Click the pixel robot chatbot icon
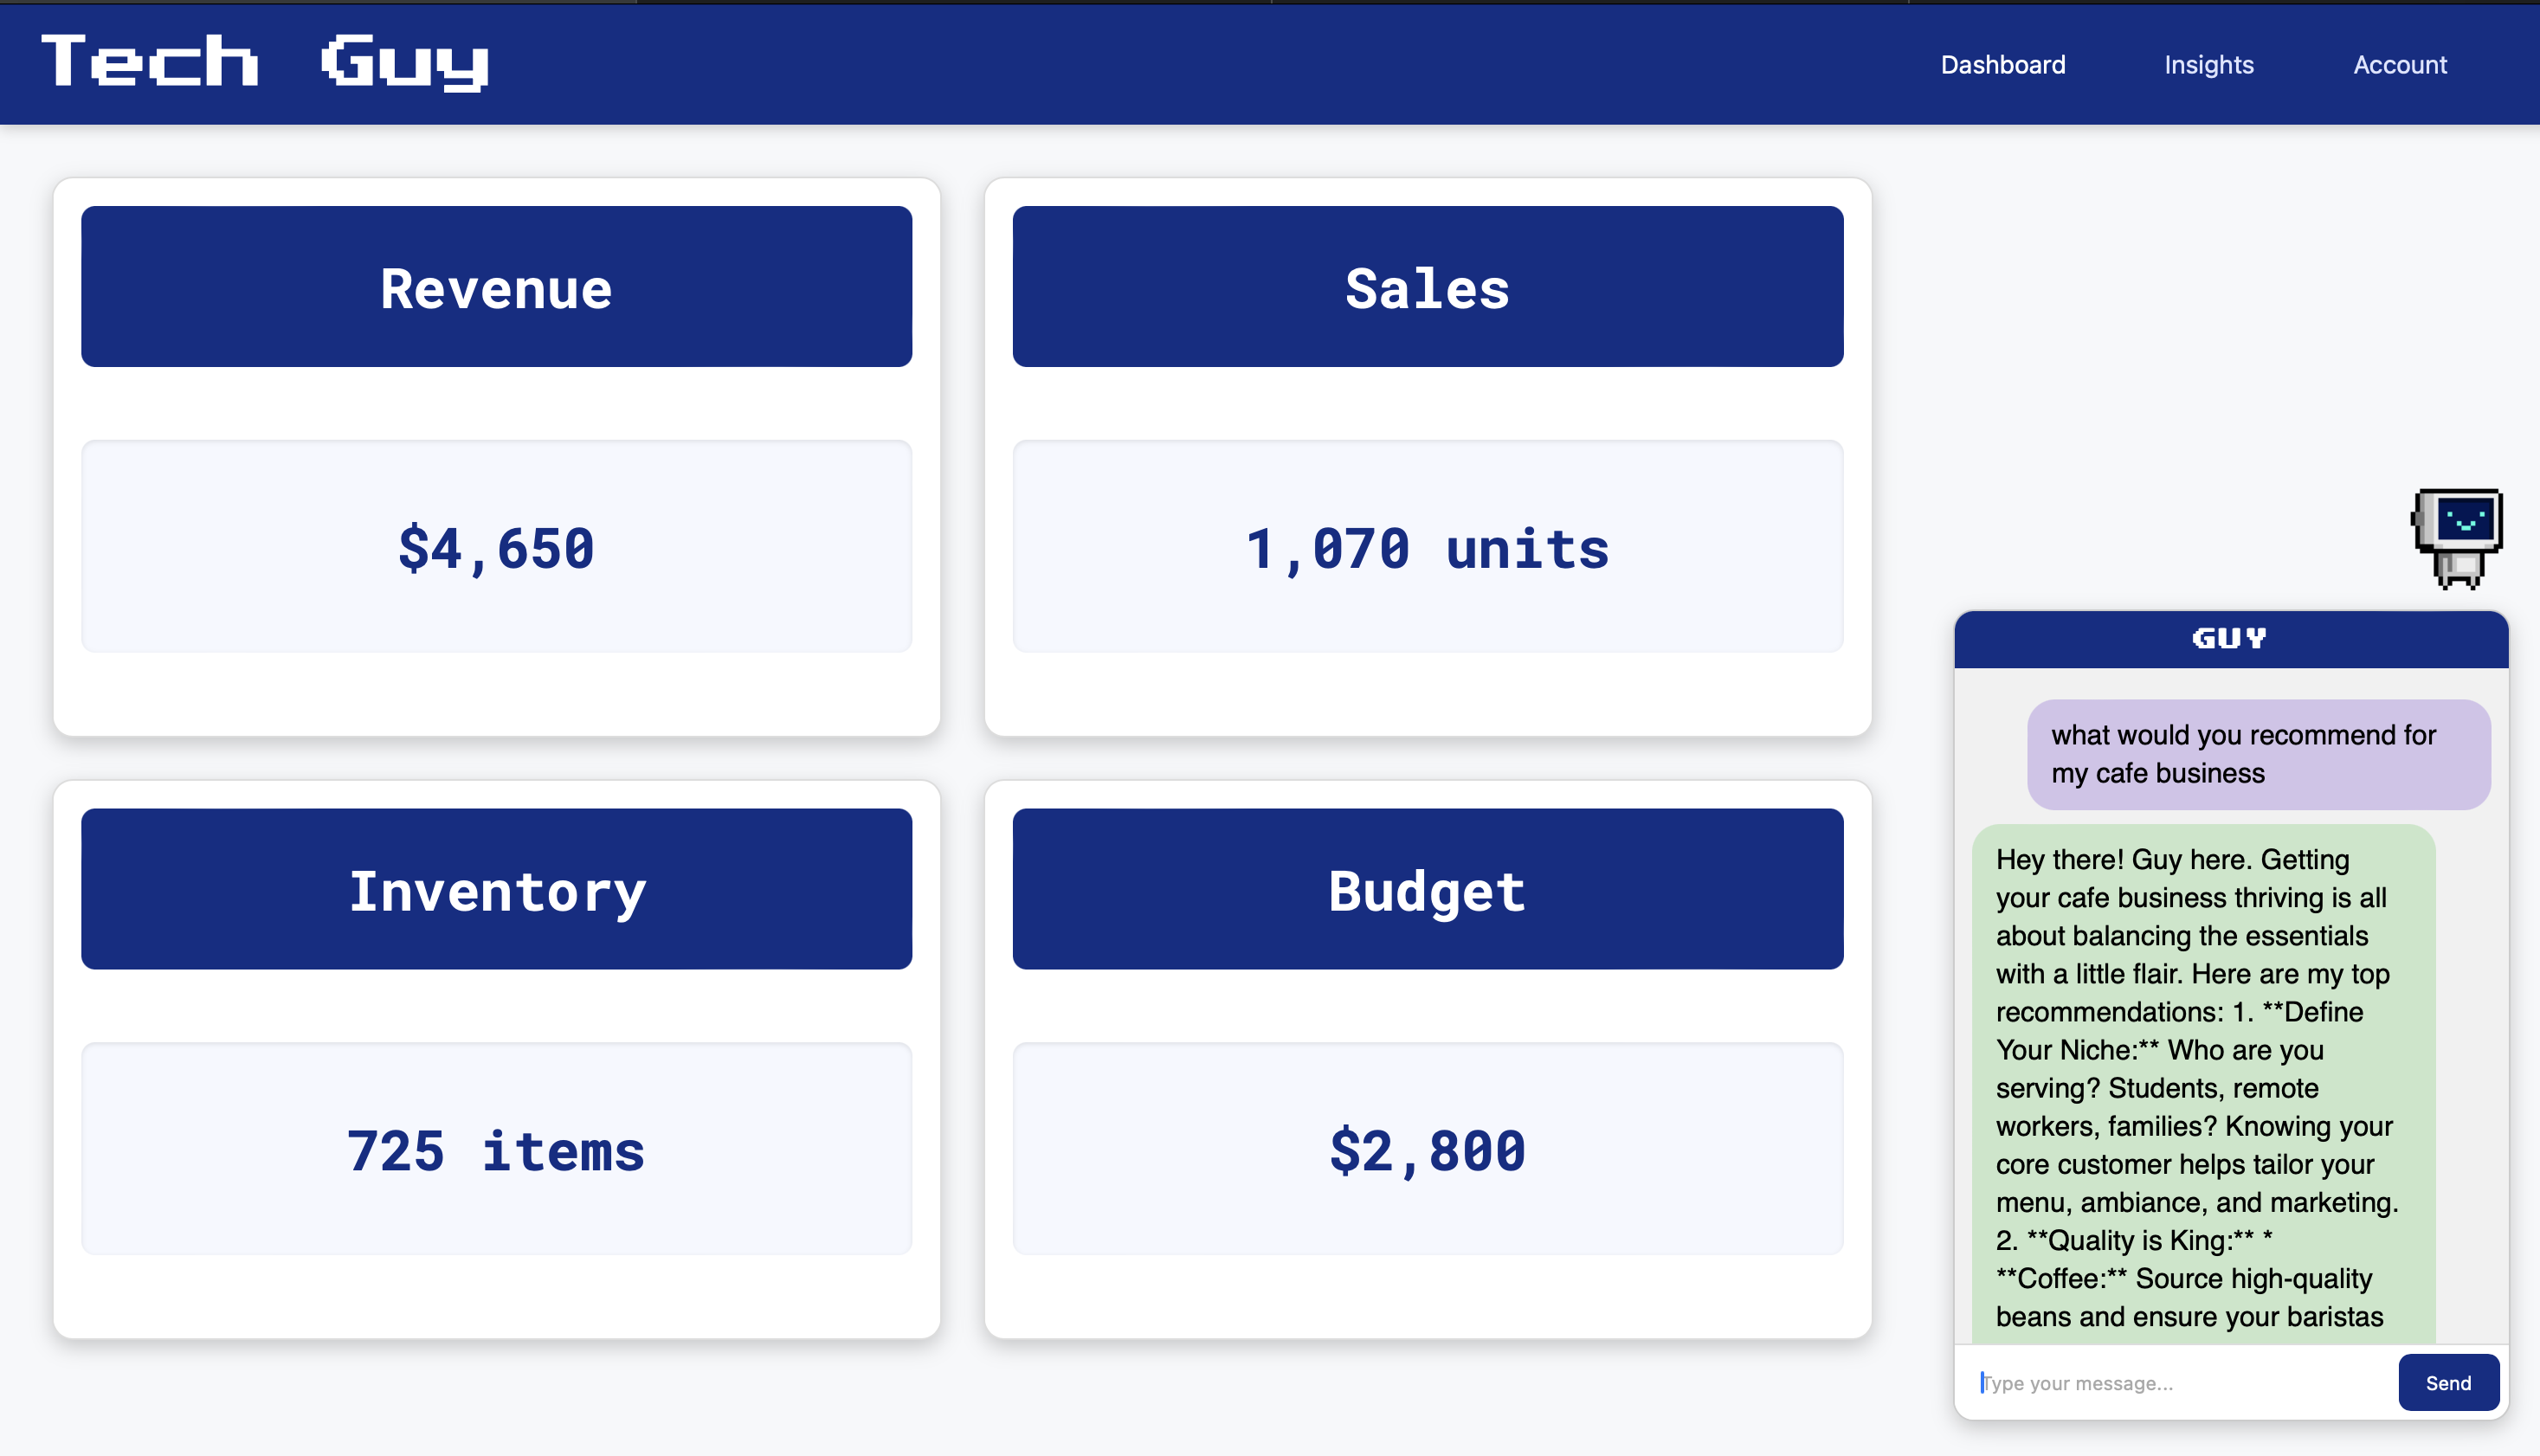 click(x=2458, y=537)
